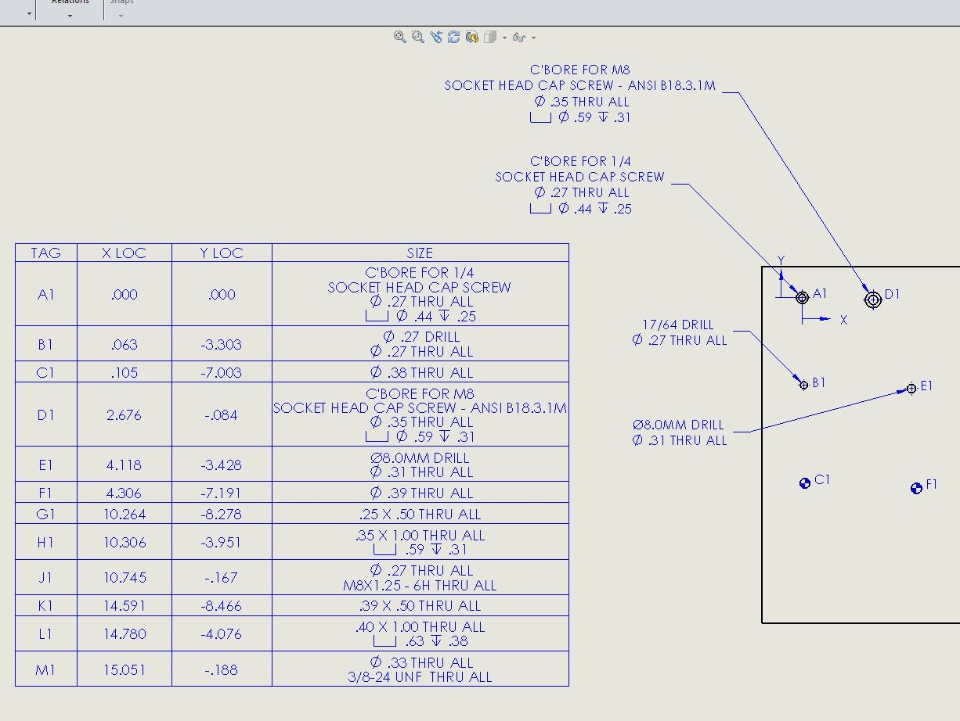Select the B1 tag cell in the hole table
This screenshot has width=960, height=721.
point(46,344)
